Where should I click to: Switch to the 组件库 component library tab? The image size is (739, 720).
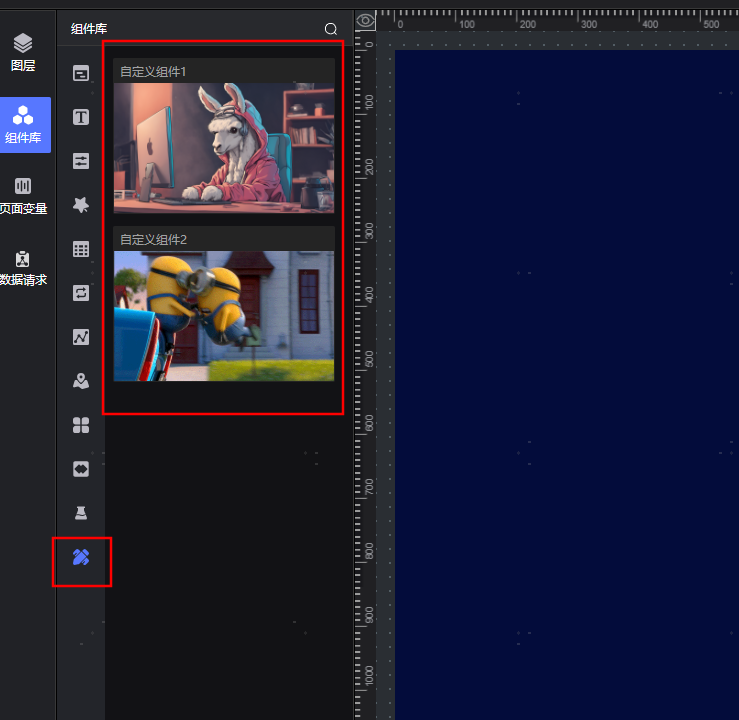23,124
